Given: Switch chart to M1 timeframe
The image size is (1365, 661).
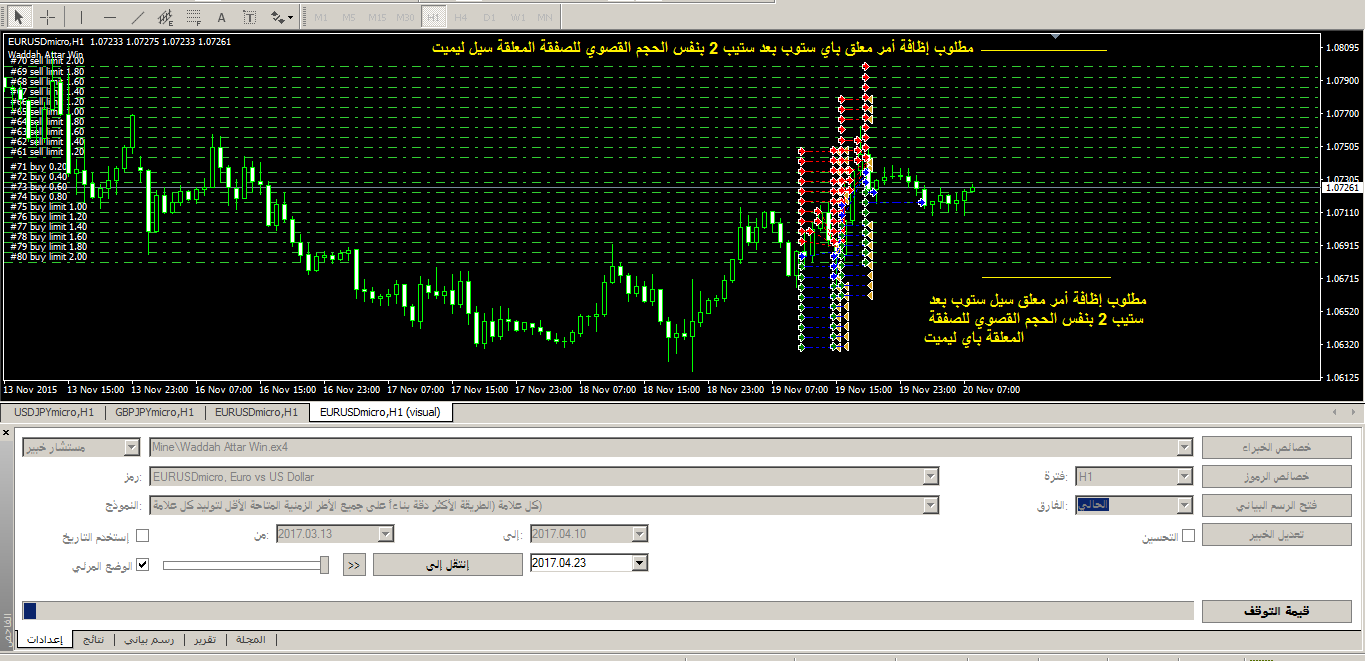Looking at the screenshot, I should click(321, 18).
